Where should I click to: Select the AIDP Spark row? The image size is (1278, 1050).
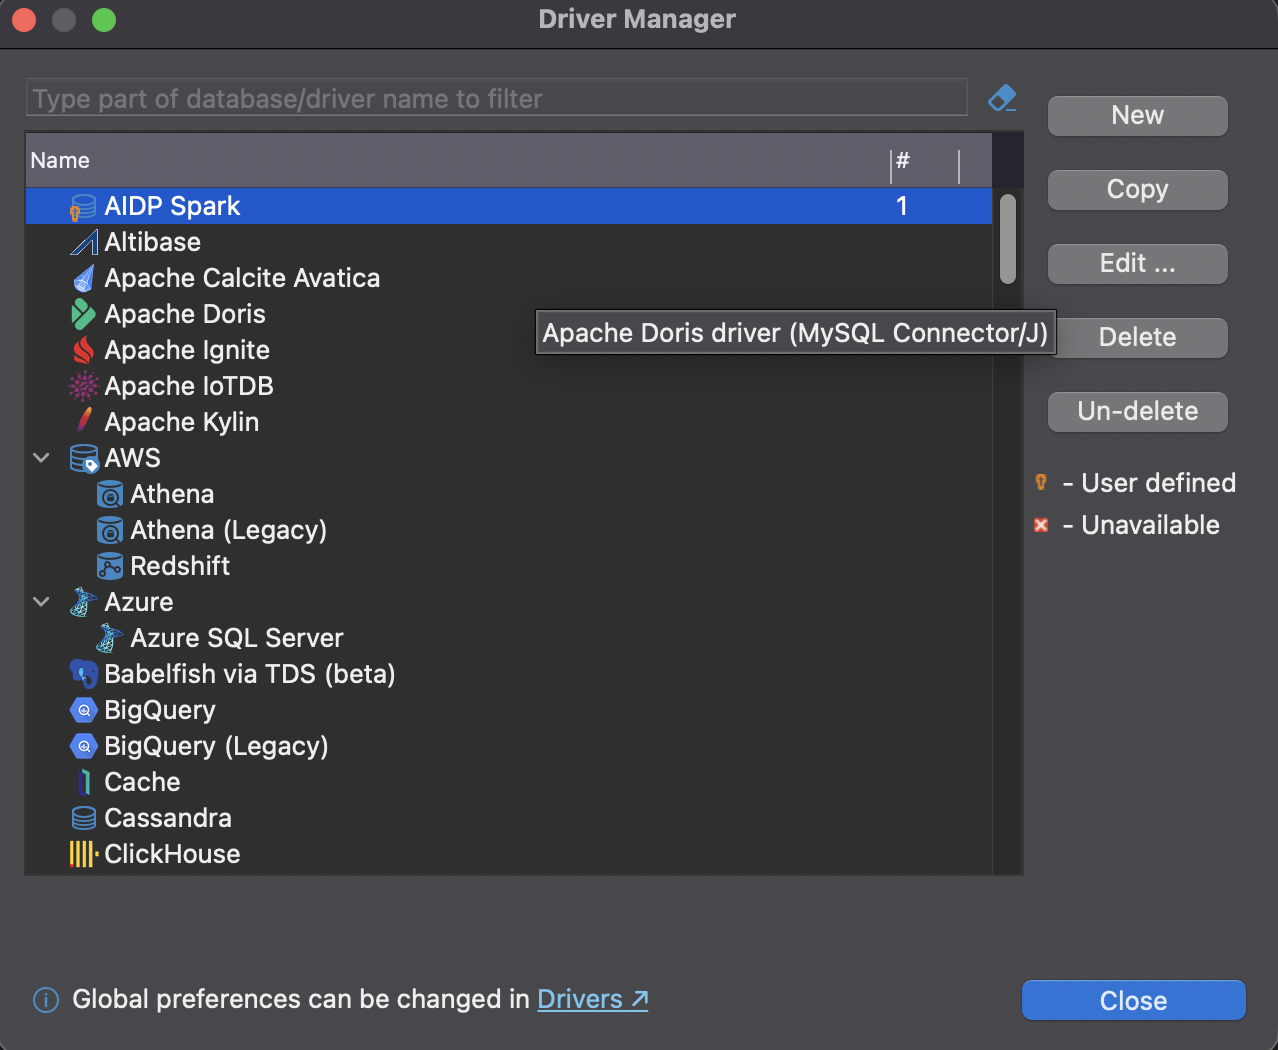point(509,206)
